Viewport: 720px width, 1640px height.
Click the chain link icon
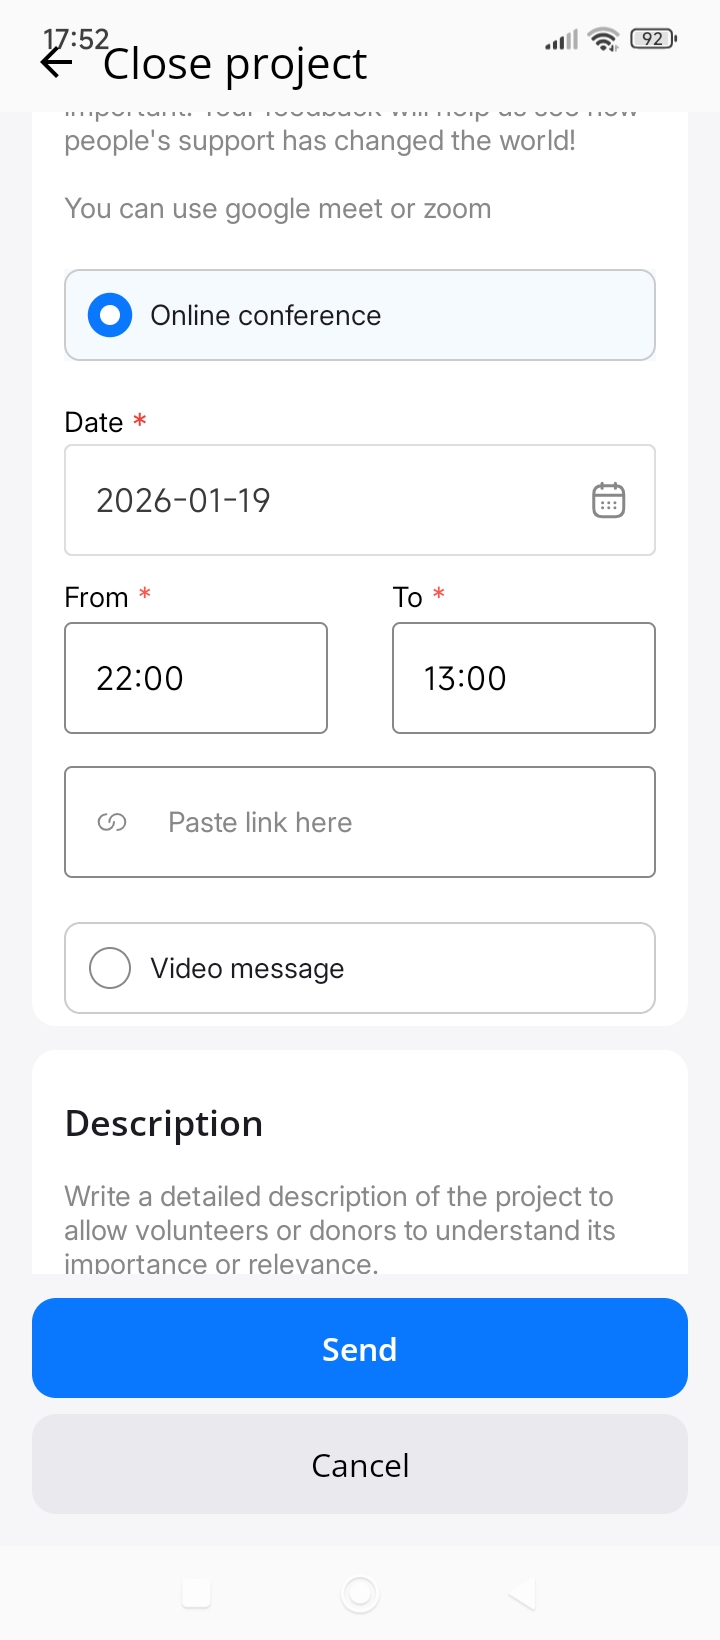coord(112,823)
